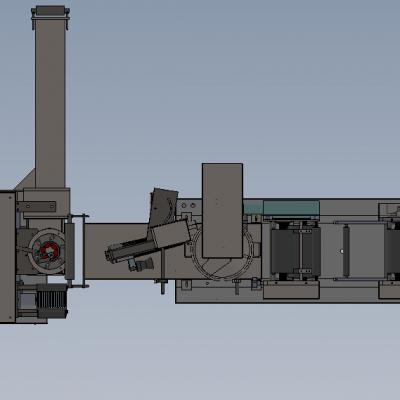Select the triangular gusset beside the chute
The height and width of the screenshot is (400, 400).
coord(27,181)
